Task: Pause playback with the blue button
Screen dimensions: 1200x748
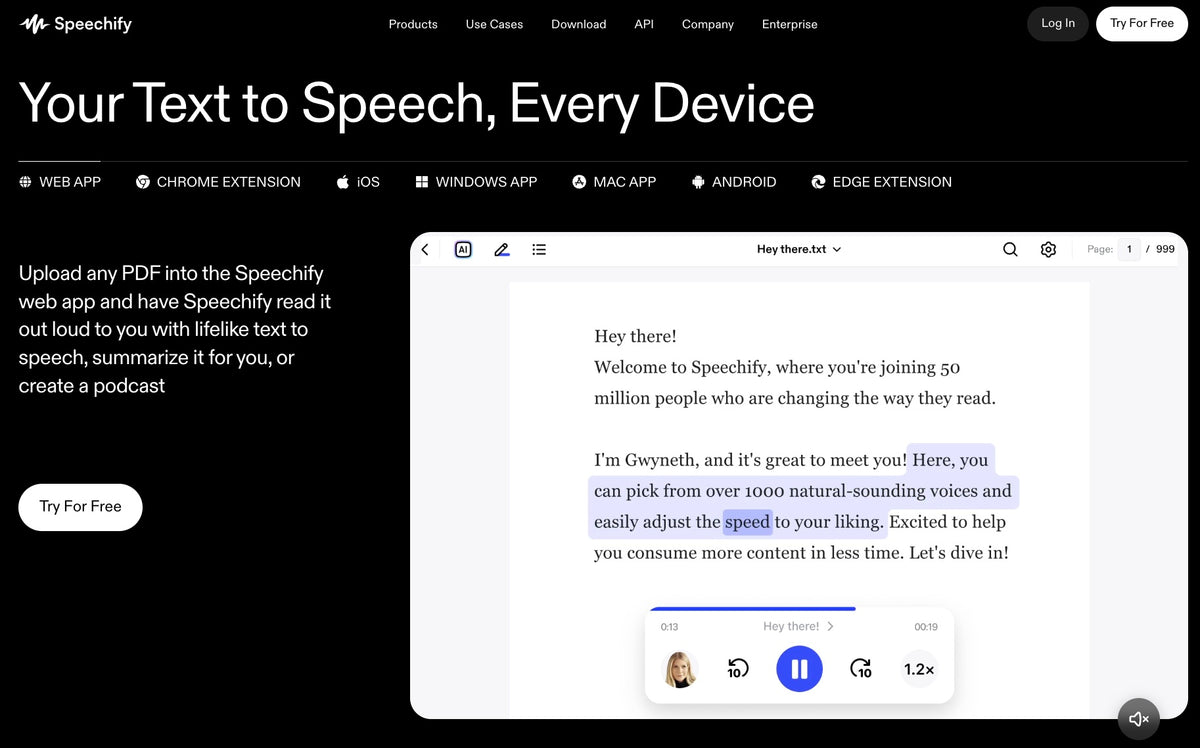Action: 799,669
